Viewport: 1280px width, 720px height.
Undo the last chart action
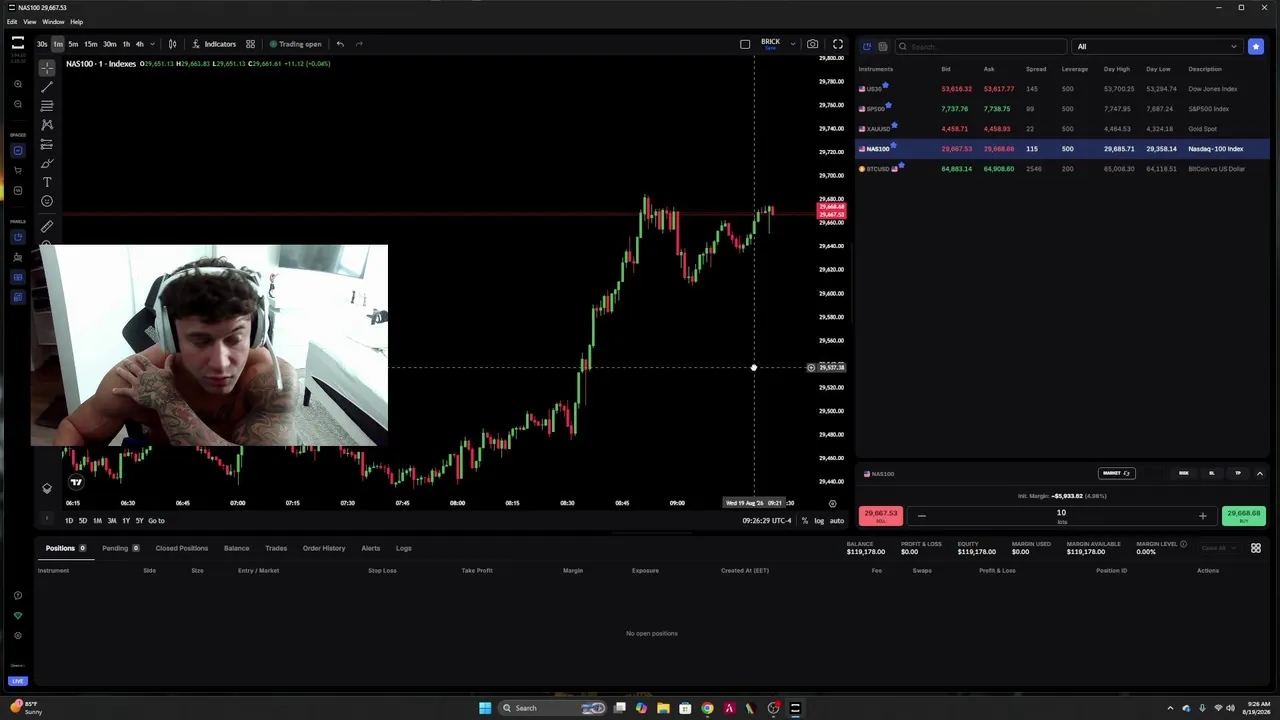click(x=340, y=44)
